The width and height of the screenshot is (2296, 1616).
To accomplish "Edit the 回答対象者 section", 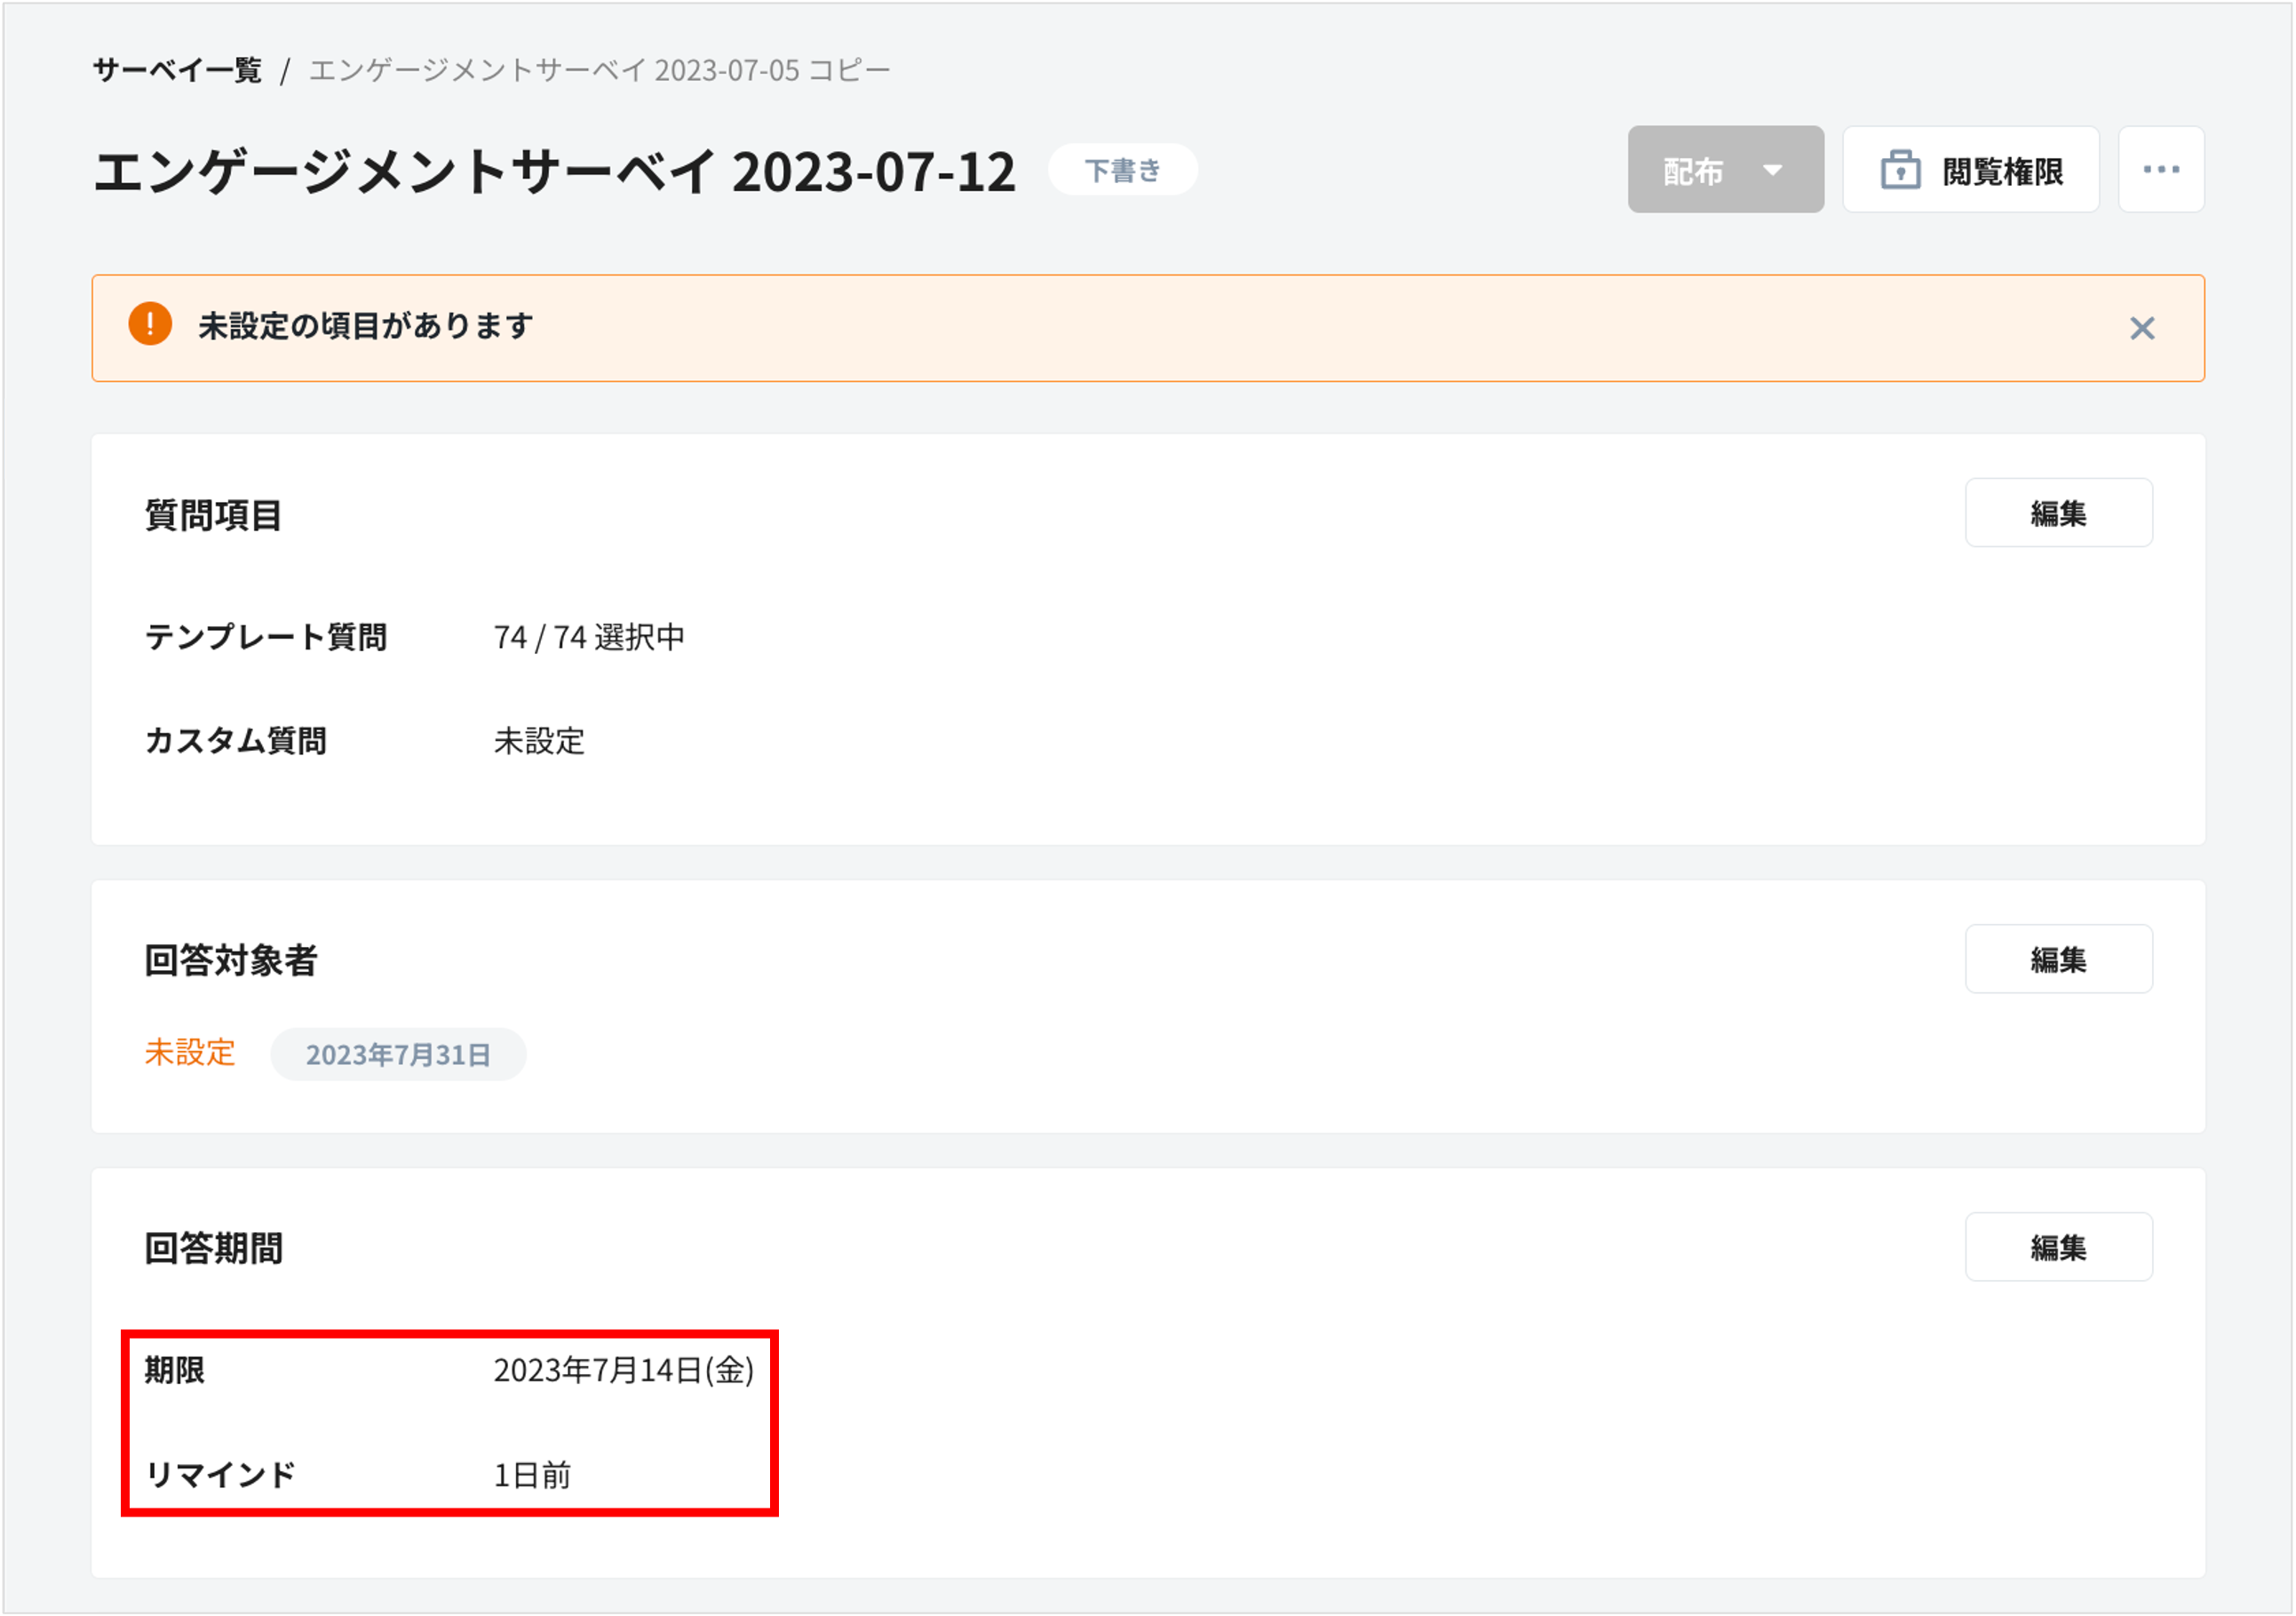I will click(2059, 959).
